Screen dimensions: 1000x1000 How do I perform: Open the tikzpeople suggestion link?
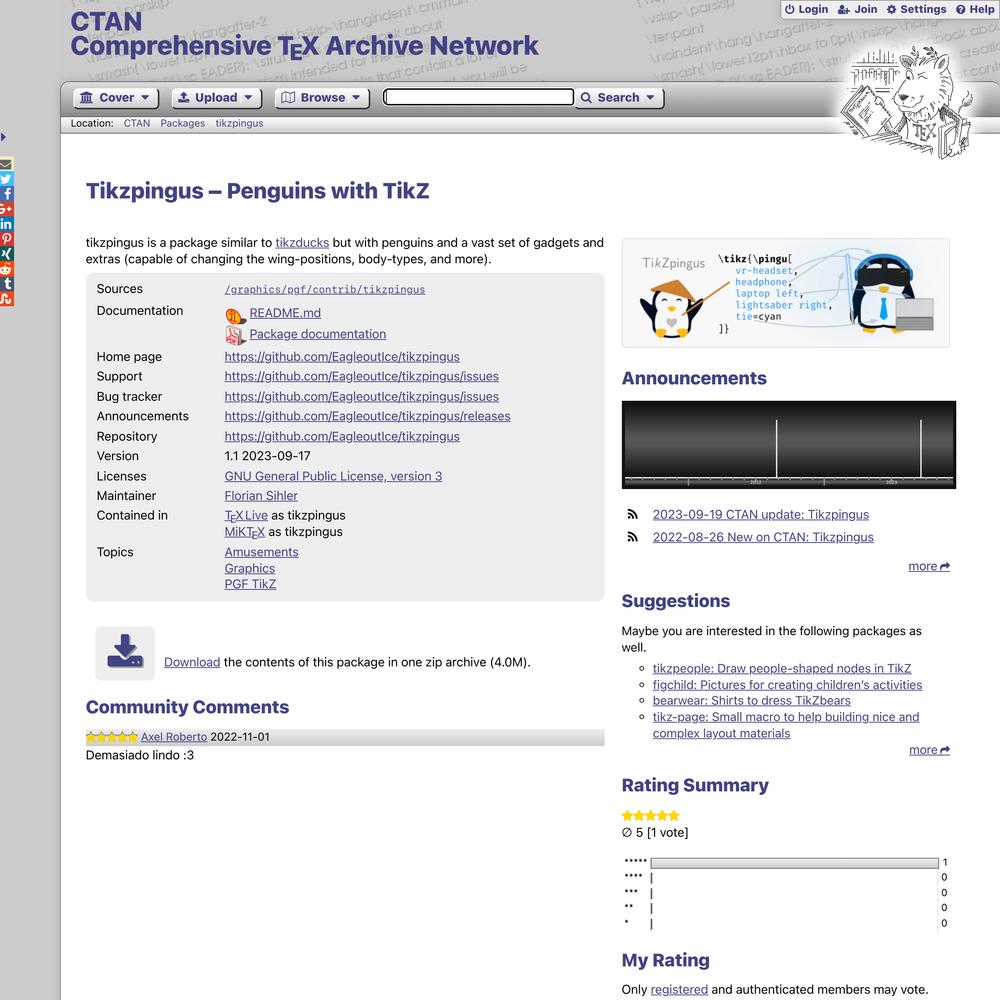pyautogui.click(x=782, y=668)
